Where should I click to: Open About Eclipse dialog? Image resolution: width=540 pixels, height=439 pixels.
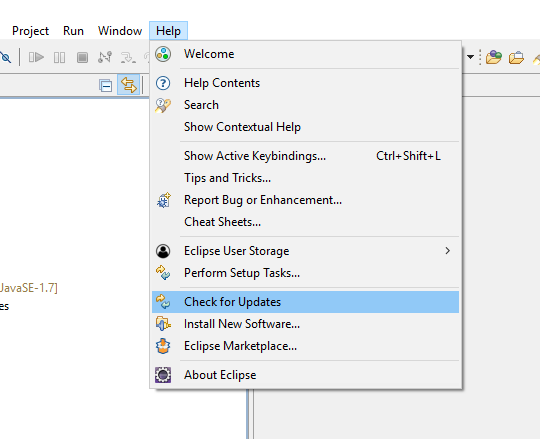pos(305,375)
